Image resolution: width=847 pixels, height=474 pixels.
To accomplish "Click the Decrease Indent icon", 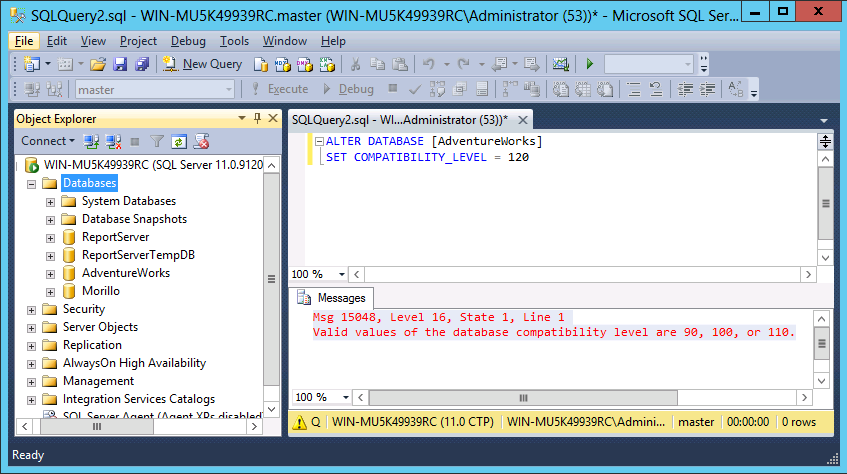I will (x=685, y=89).
